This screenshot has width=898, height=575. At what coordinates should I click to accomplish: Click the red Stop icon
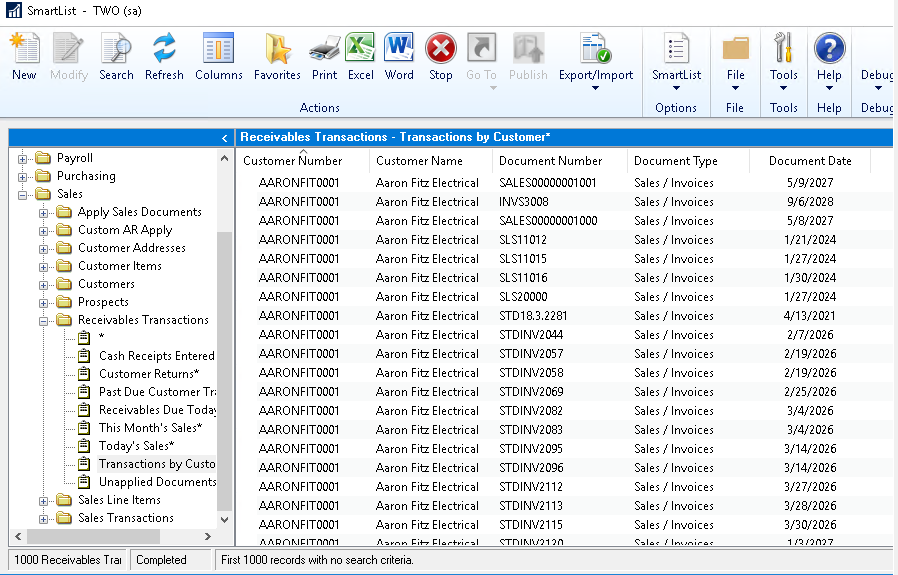click(440, 48)
